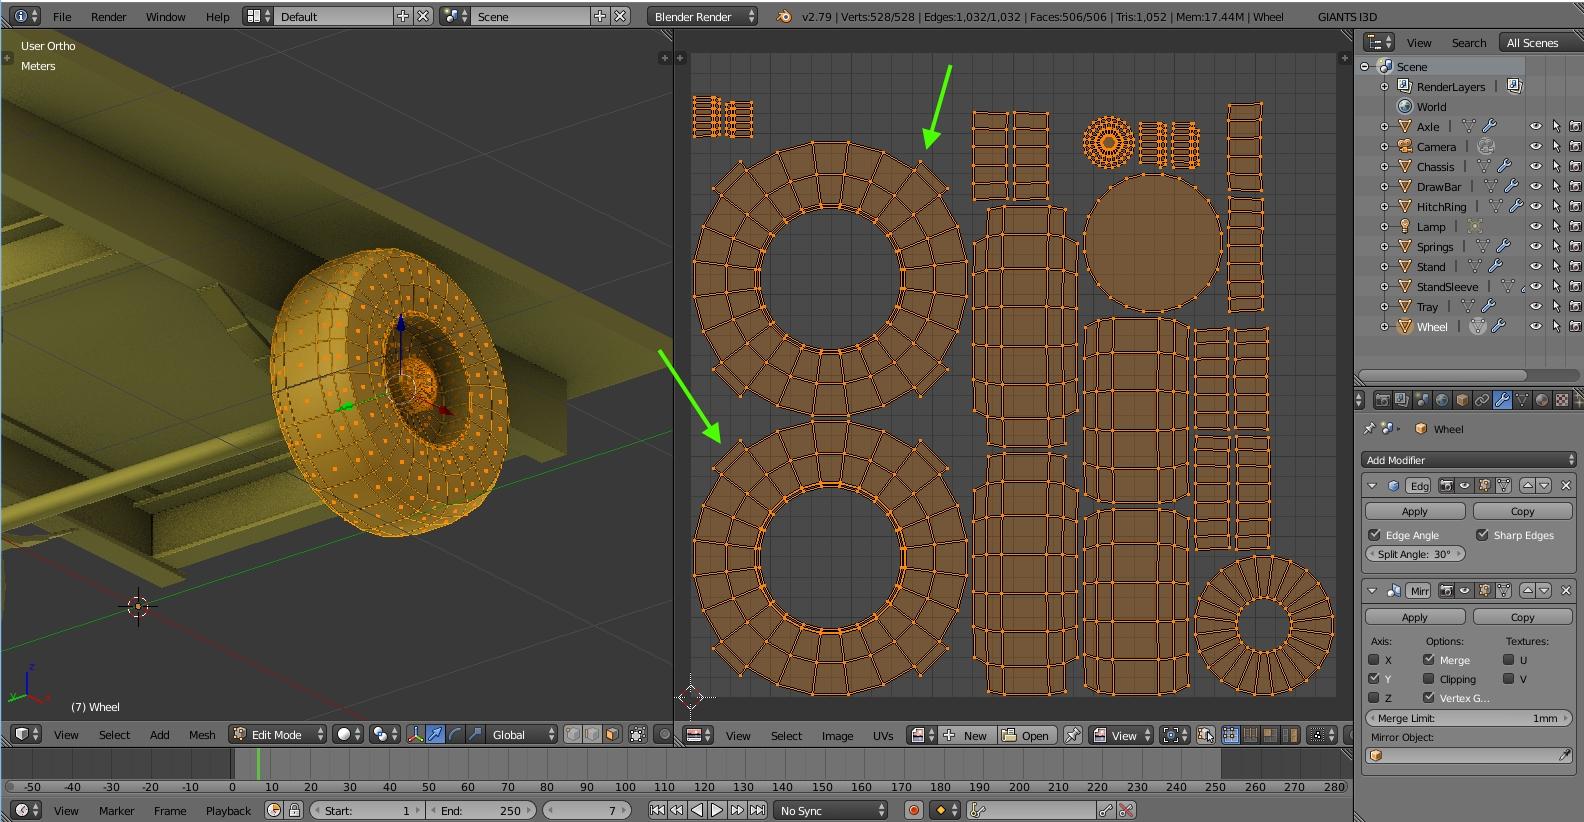The width and height of the screenshot is (1584, 822).
Task: Open the Materials properties tab sphere icon
Action: point(1542,400)
